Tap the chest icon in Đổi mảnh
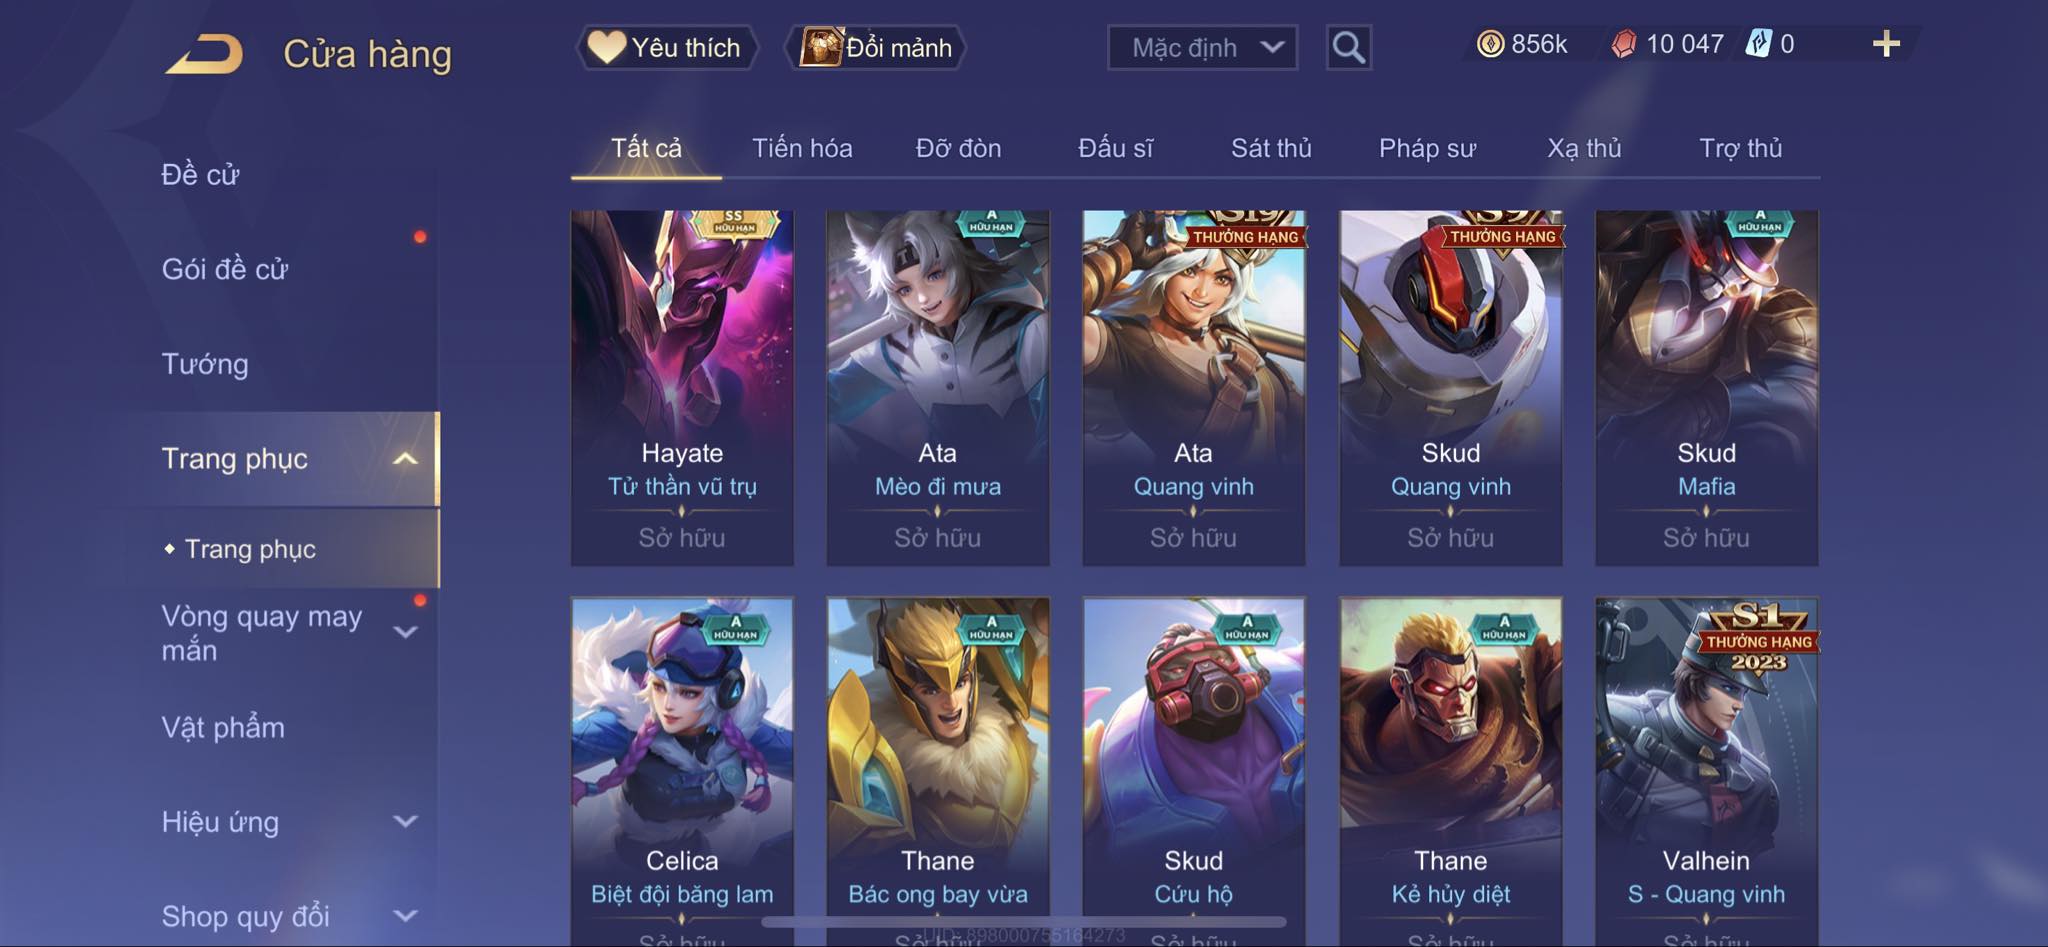 click(x=820, y=47)
